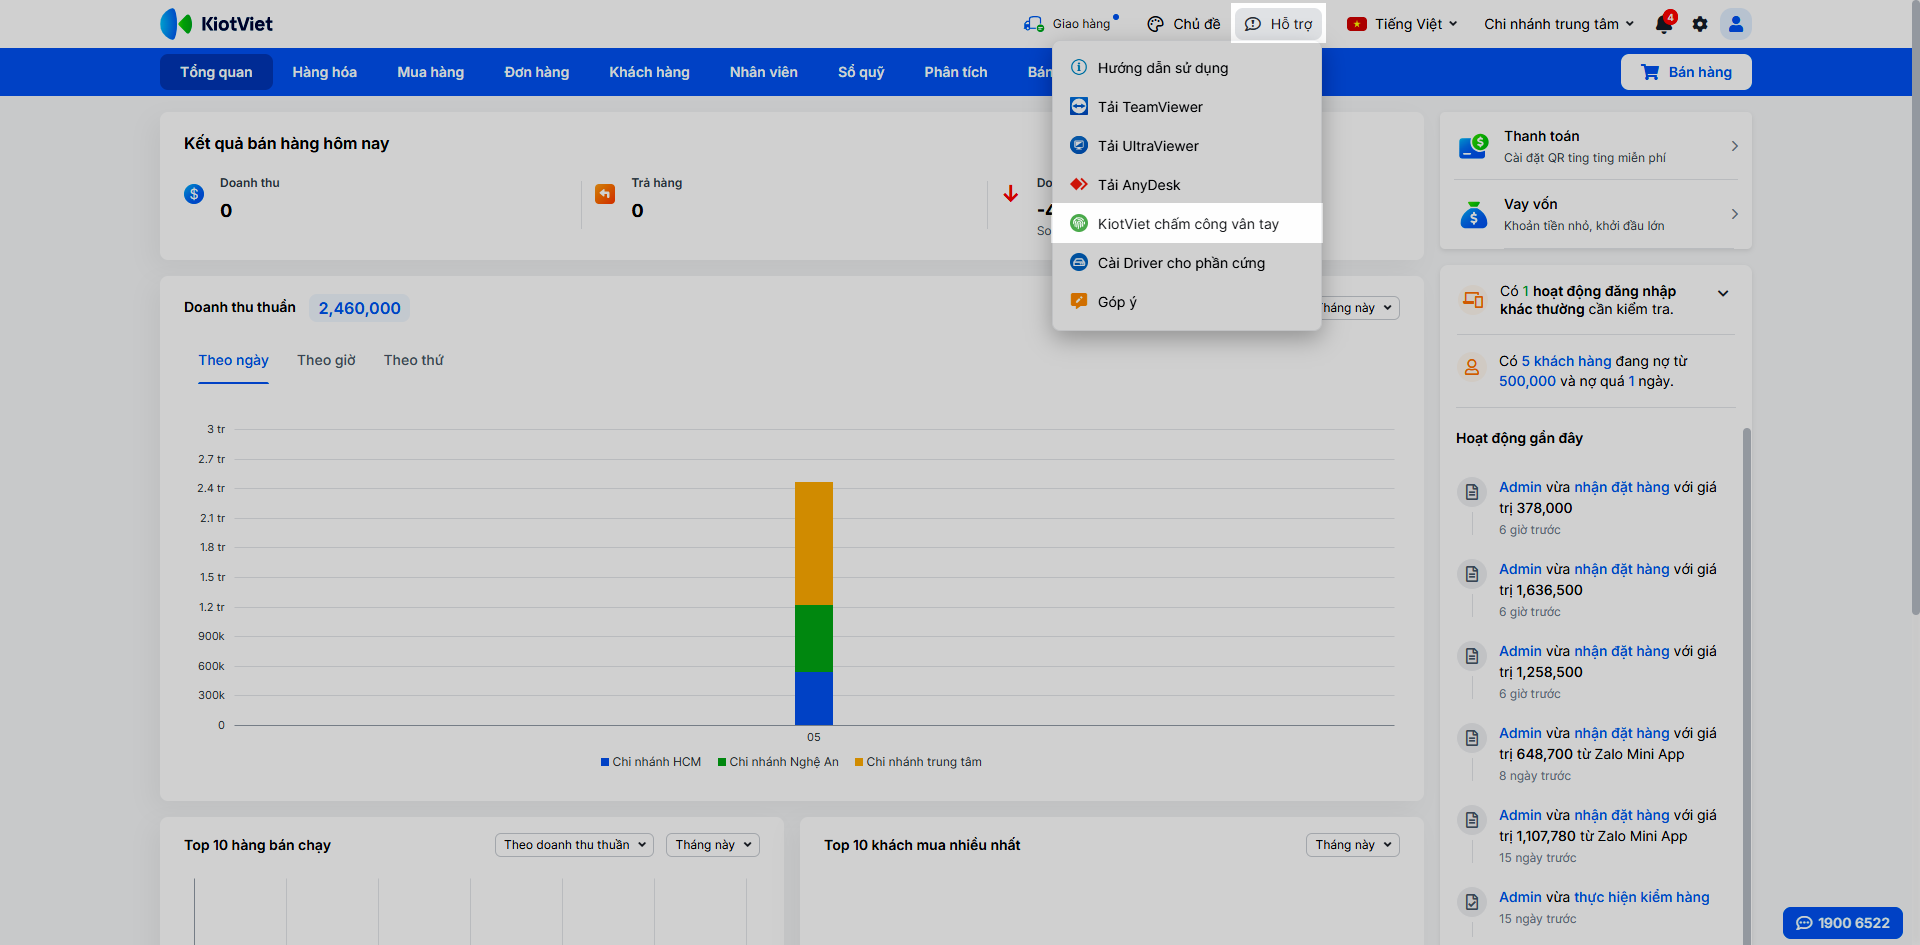Click the fingerprint icon for KiotViet chấm công

1079,224
